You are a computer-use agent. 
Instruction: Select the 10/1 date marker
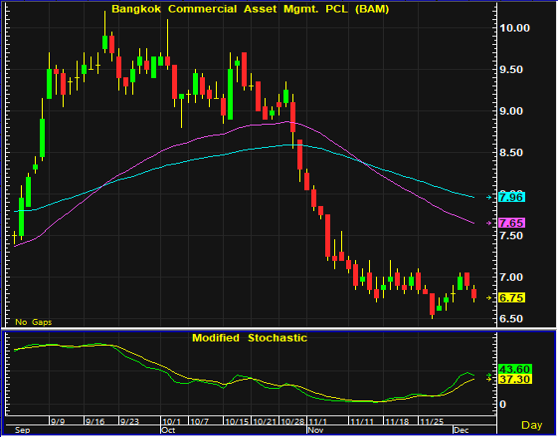point(172,422)
